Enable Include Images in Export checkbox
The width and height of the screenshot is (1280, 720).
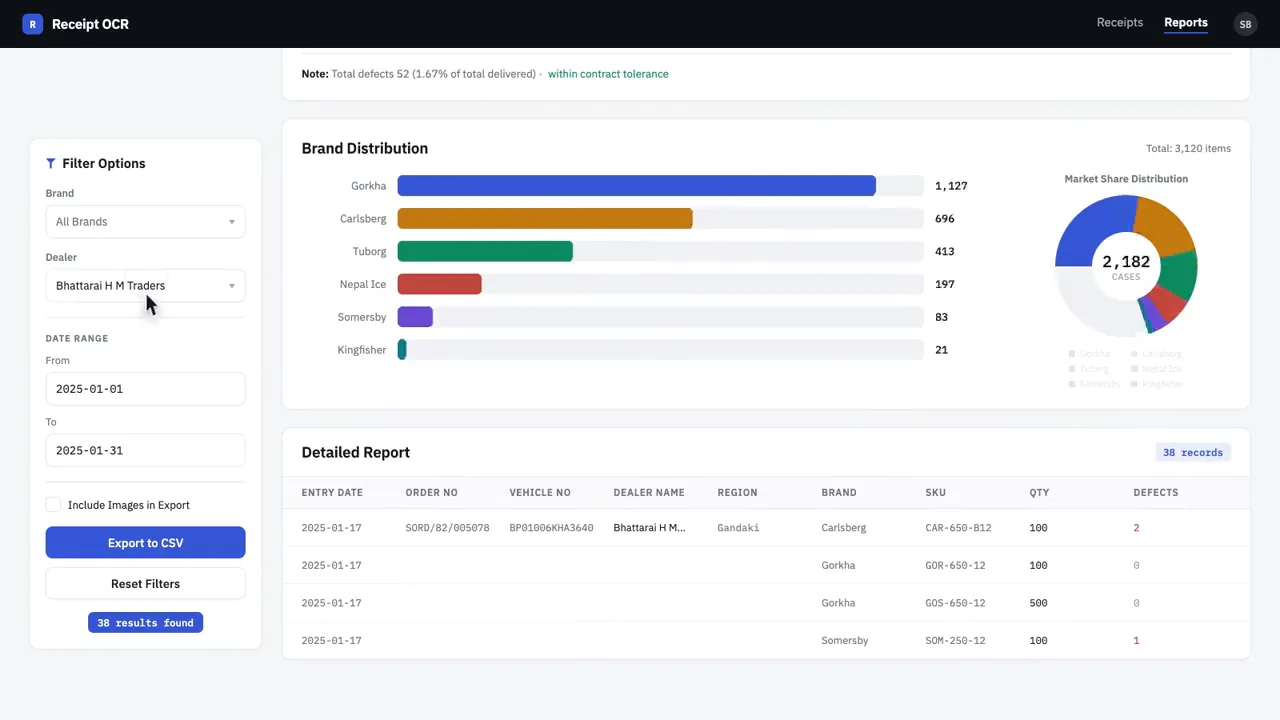click(53, 505)
